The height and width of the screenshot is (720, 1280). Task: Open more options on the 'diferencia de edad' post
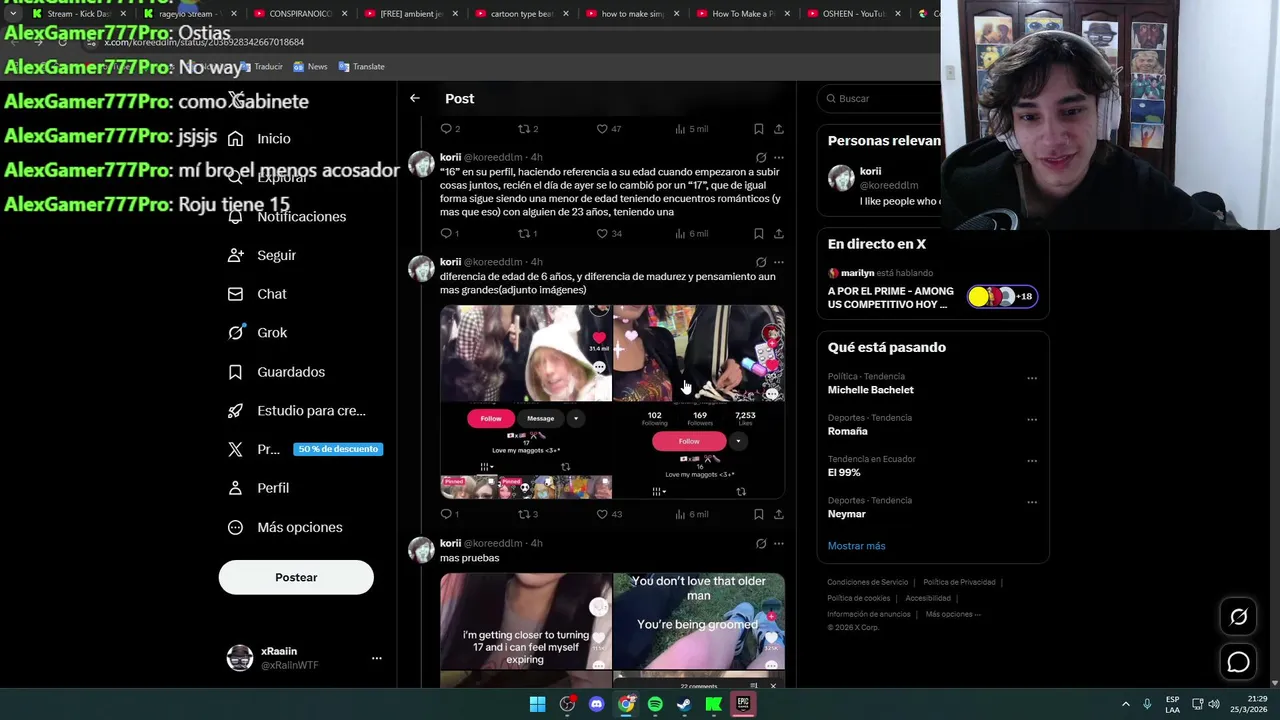click(x=779, y=262)
